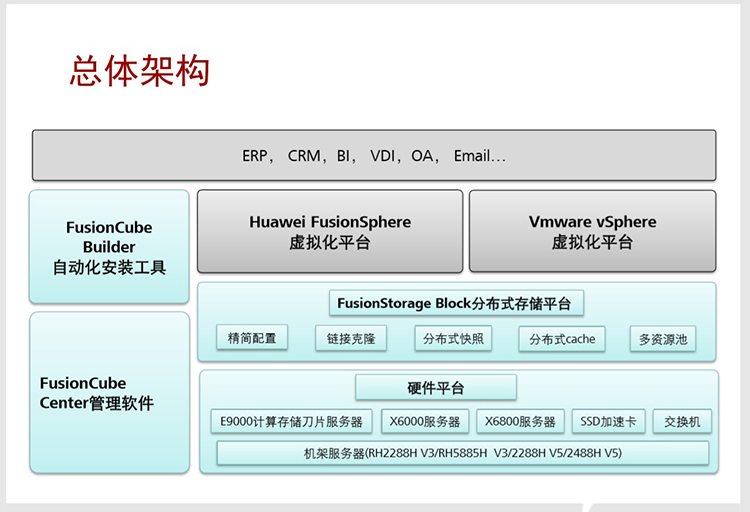Click the FusionCube Builder 自动化安装工具 box
Viewport: 750px width, 512px height.
tap(109, 247)
